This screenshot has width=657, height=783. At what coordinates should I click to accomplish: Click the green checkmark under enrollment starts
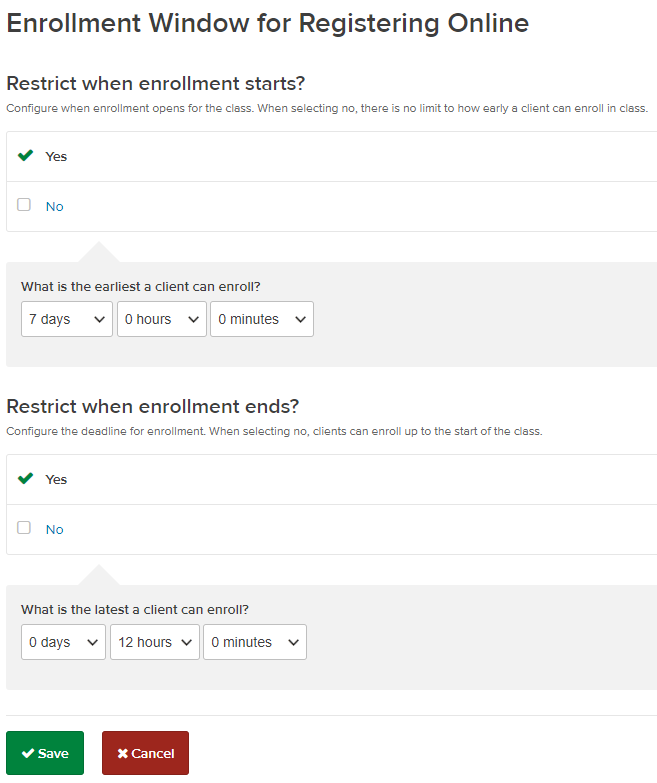(26, 156)
